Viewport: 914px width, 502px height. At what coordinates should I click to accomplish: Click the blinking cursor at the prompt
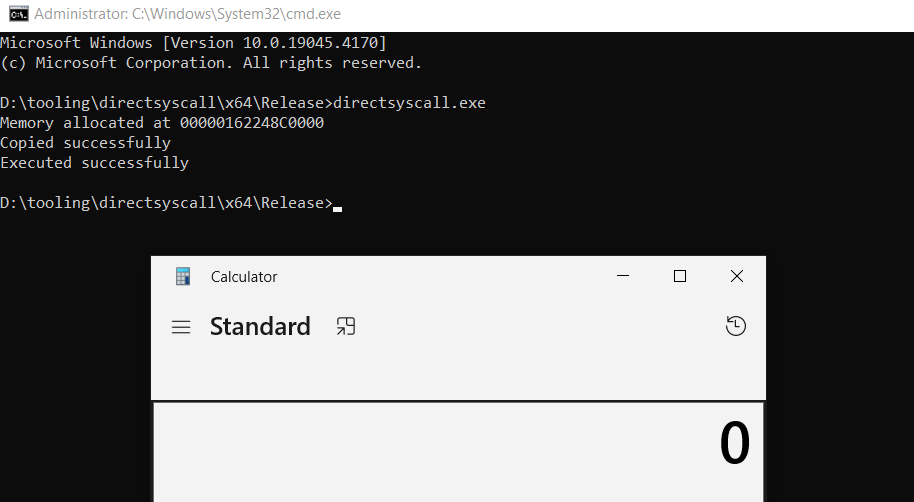pyautogui.click(x=338, y=208)
